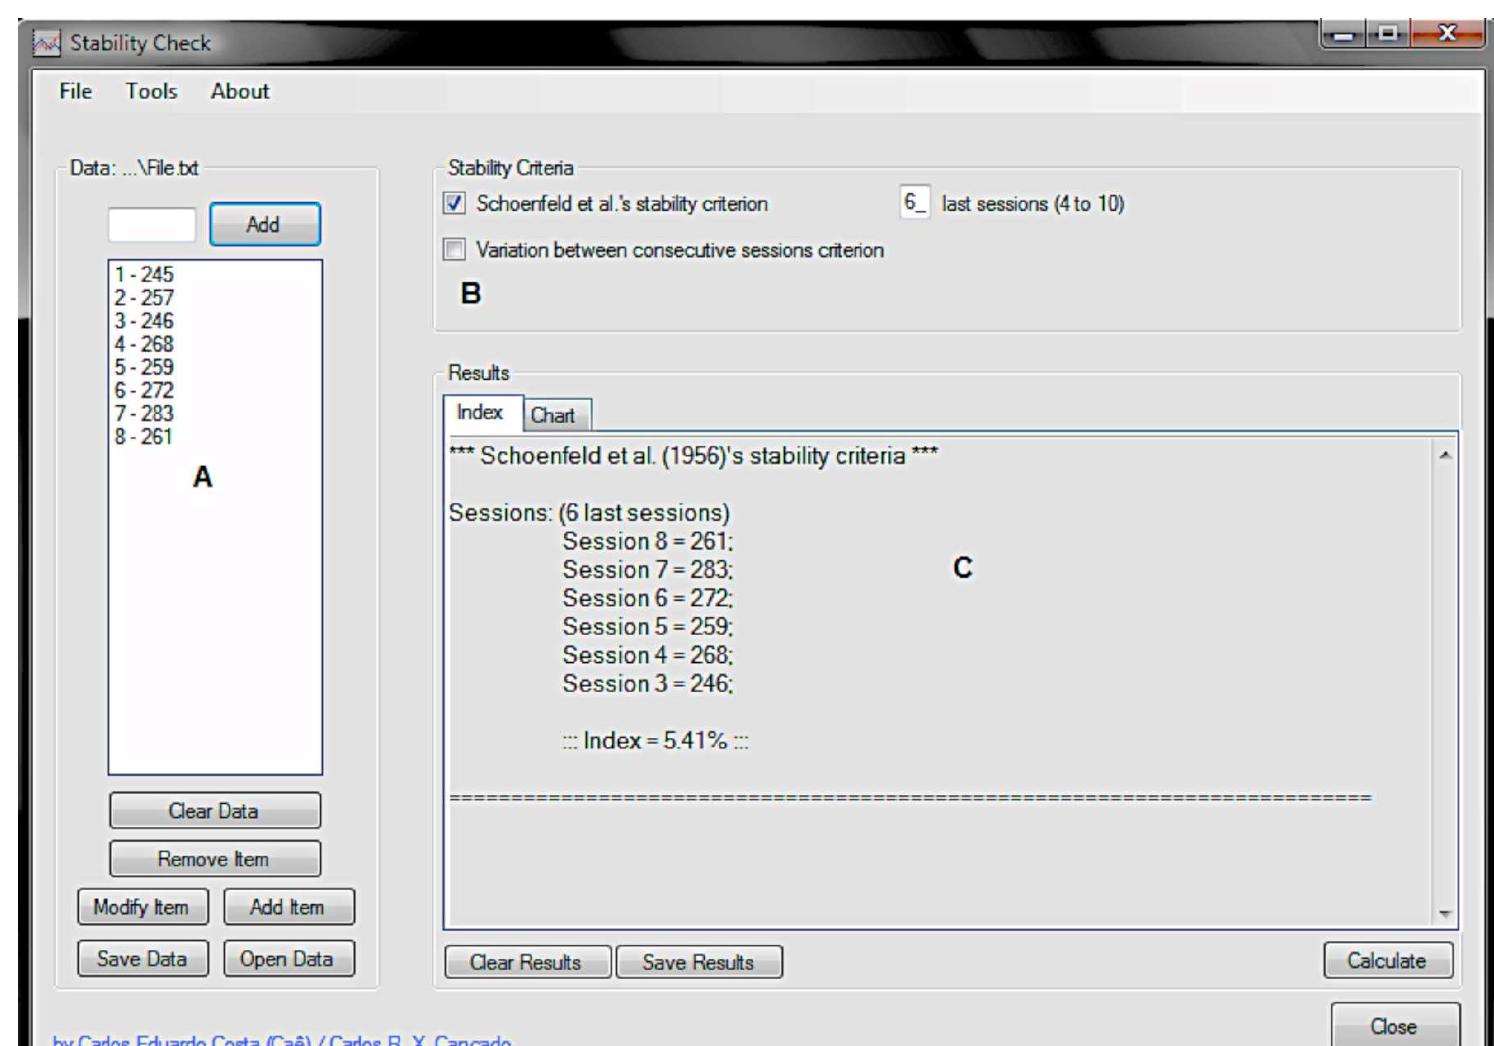This screenshot has height=1046, width=1494.
Task: Click the results scrollbar down arrow
Action: pyautogui.click(x=1444, y=912)
